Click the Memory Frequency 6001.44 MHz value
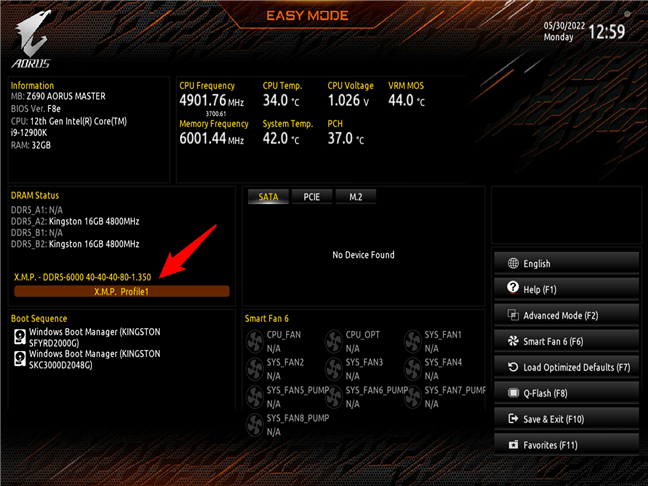 click(x=211, y=138)
